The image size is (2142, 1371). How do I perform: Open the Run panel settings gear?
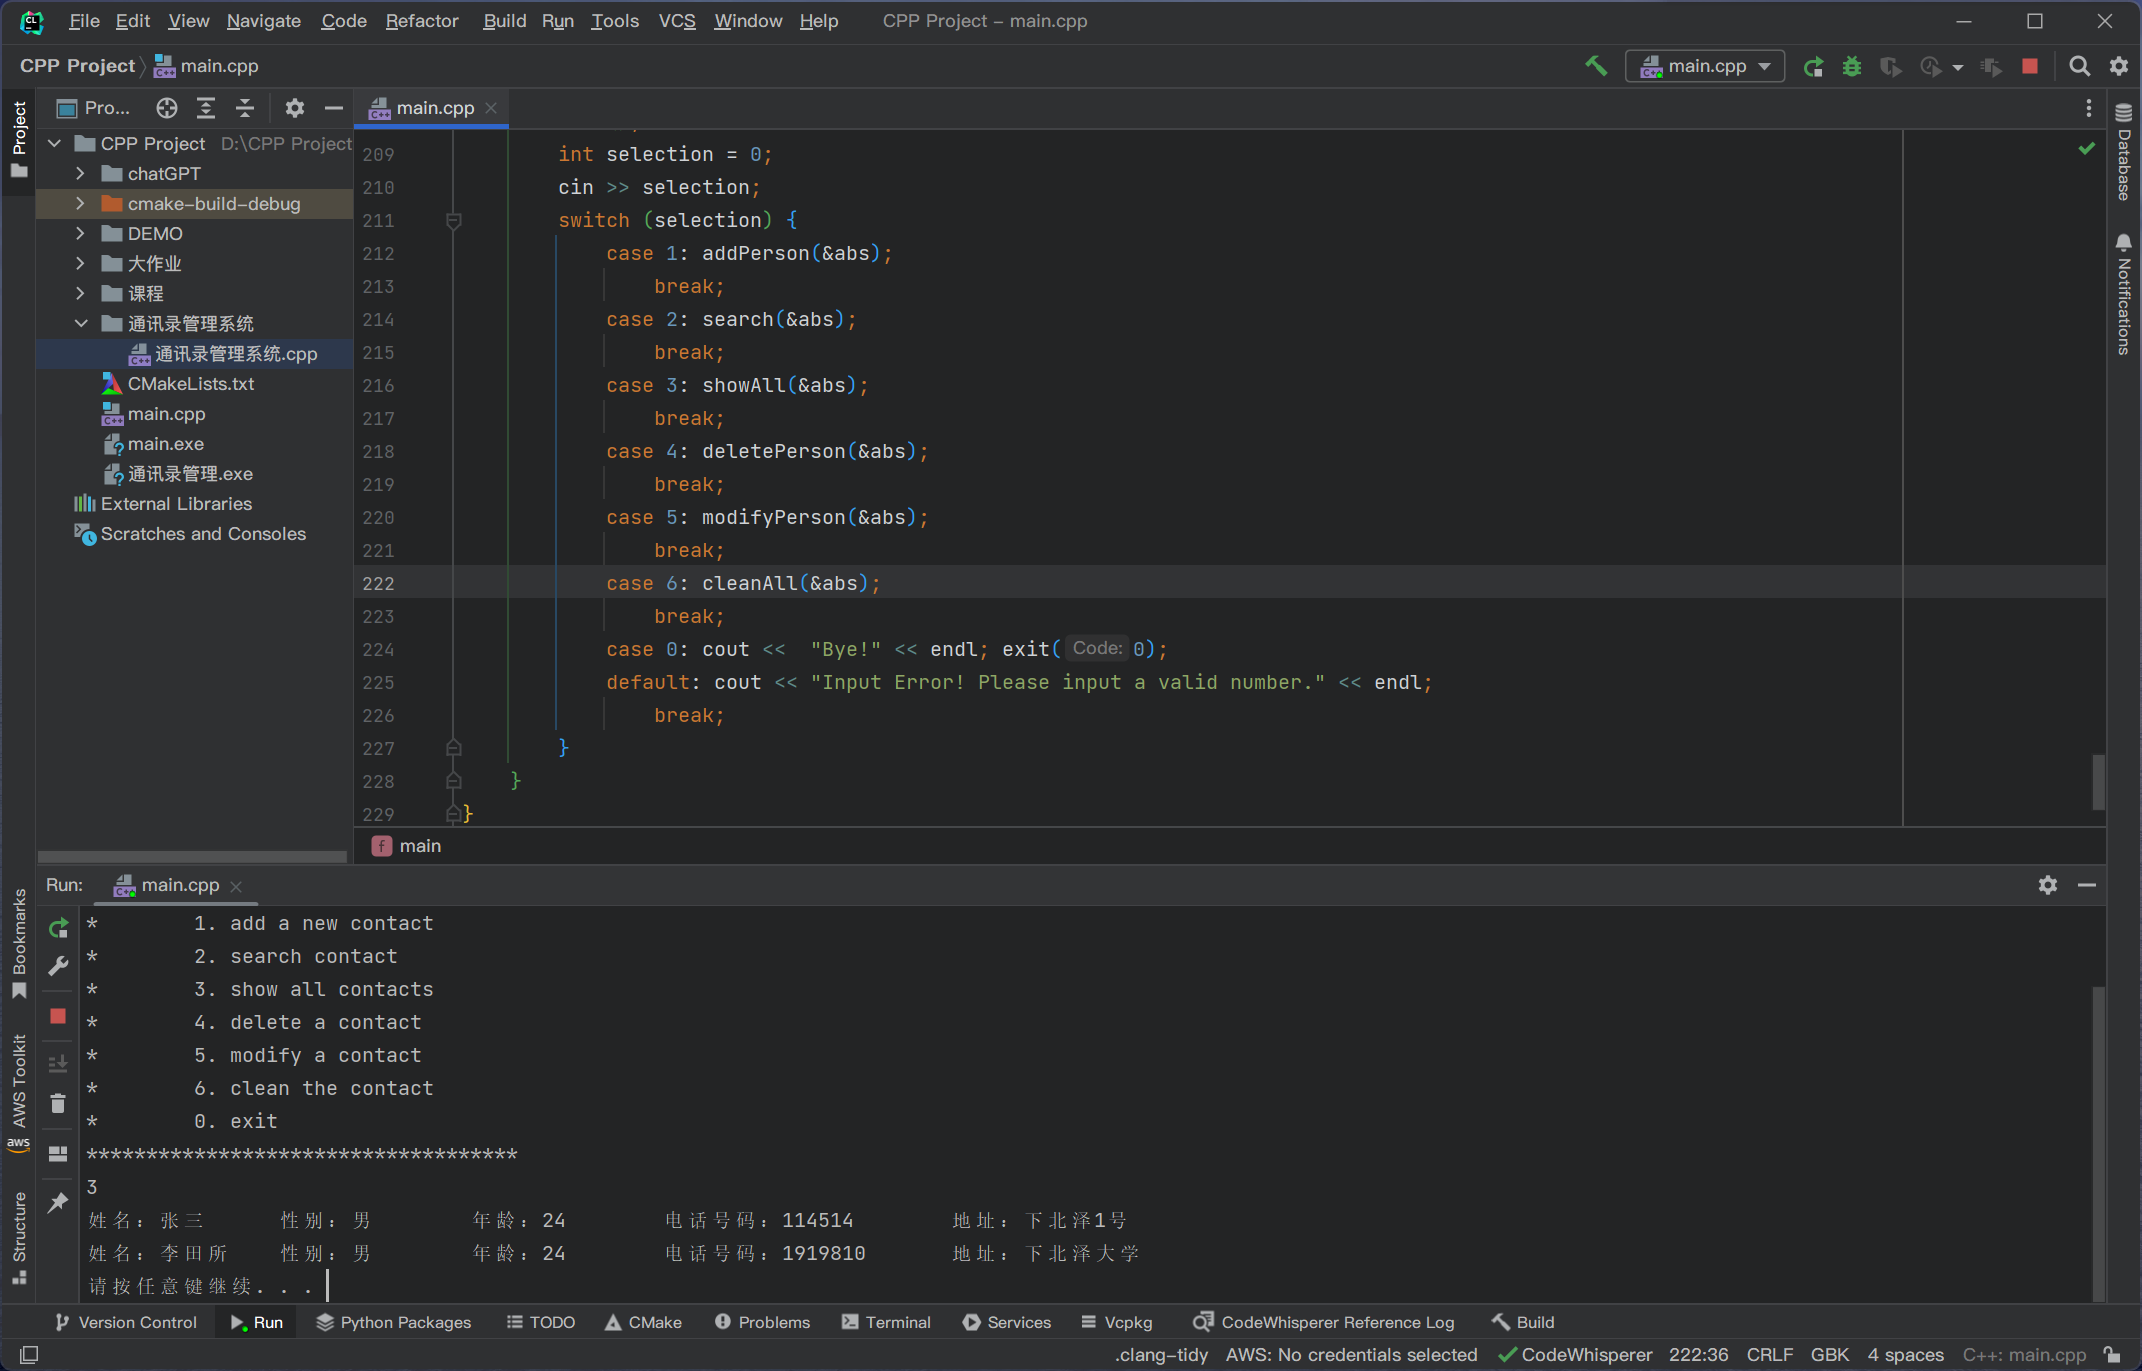(x=2047, y=885)
